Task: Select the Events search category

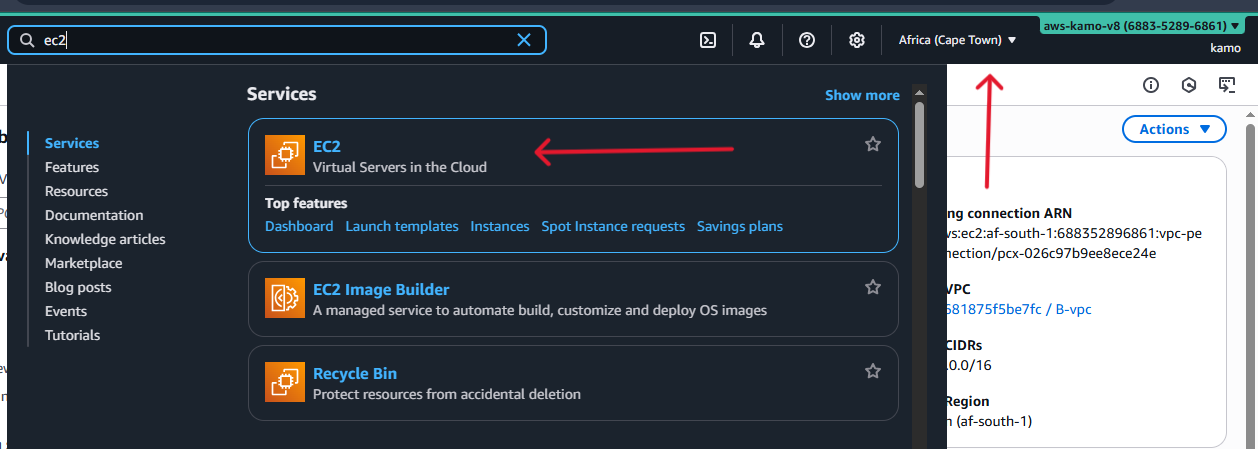Action: pyautogui.click(x=66, y=311)
